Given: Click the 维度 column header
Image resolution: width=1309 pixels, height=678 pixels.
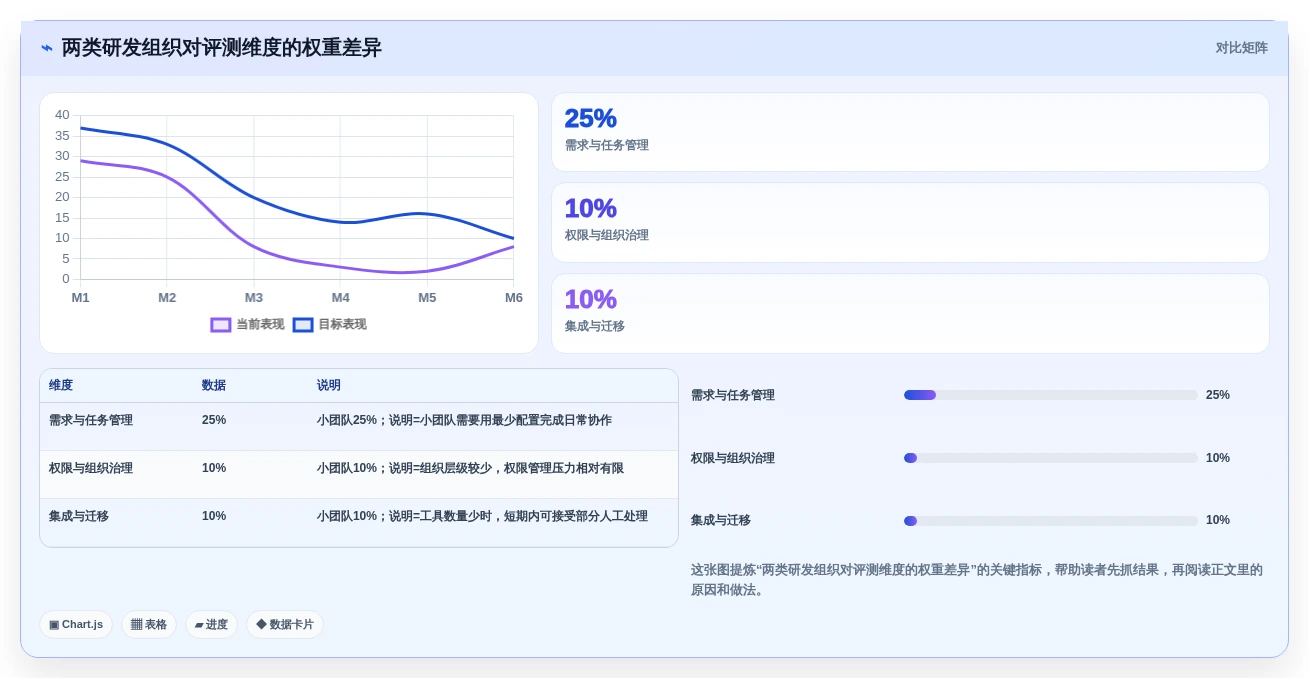Looking at the screenshot, I should coord(61,386).
